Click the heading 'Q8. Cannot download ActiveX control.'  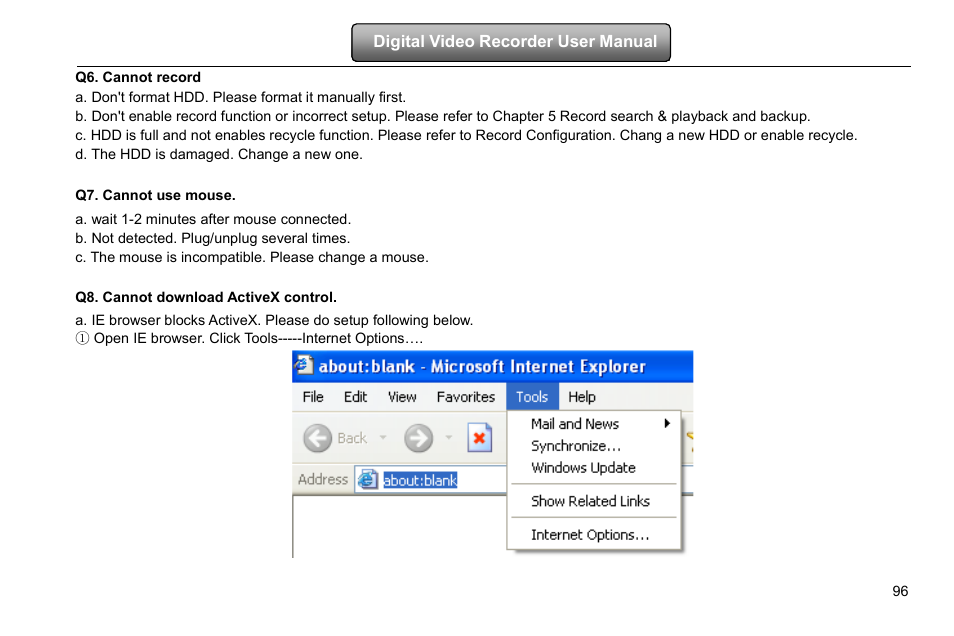(206, 297)
